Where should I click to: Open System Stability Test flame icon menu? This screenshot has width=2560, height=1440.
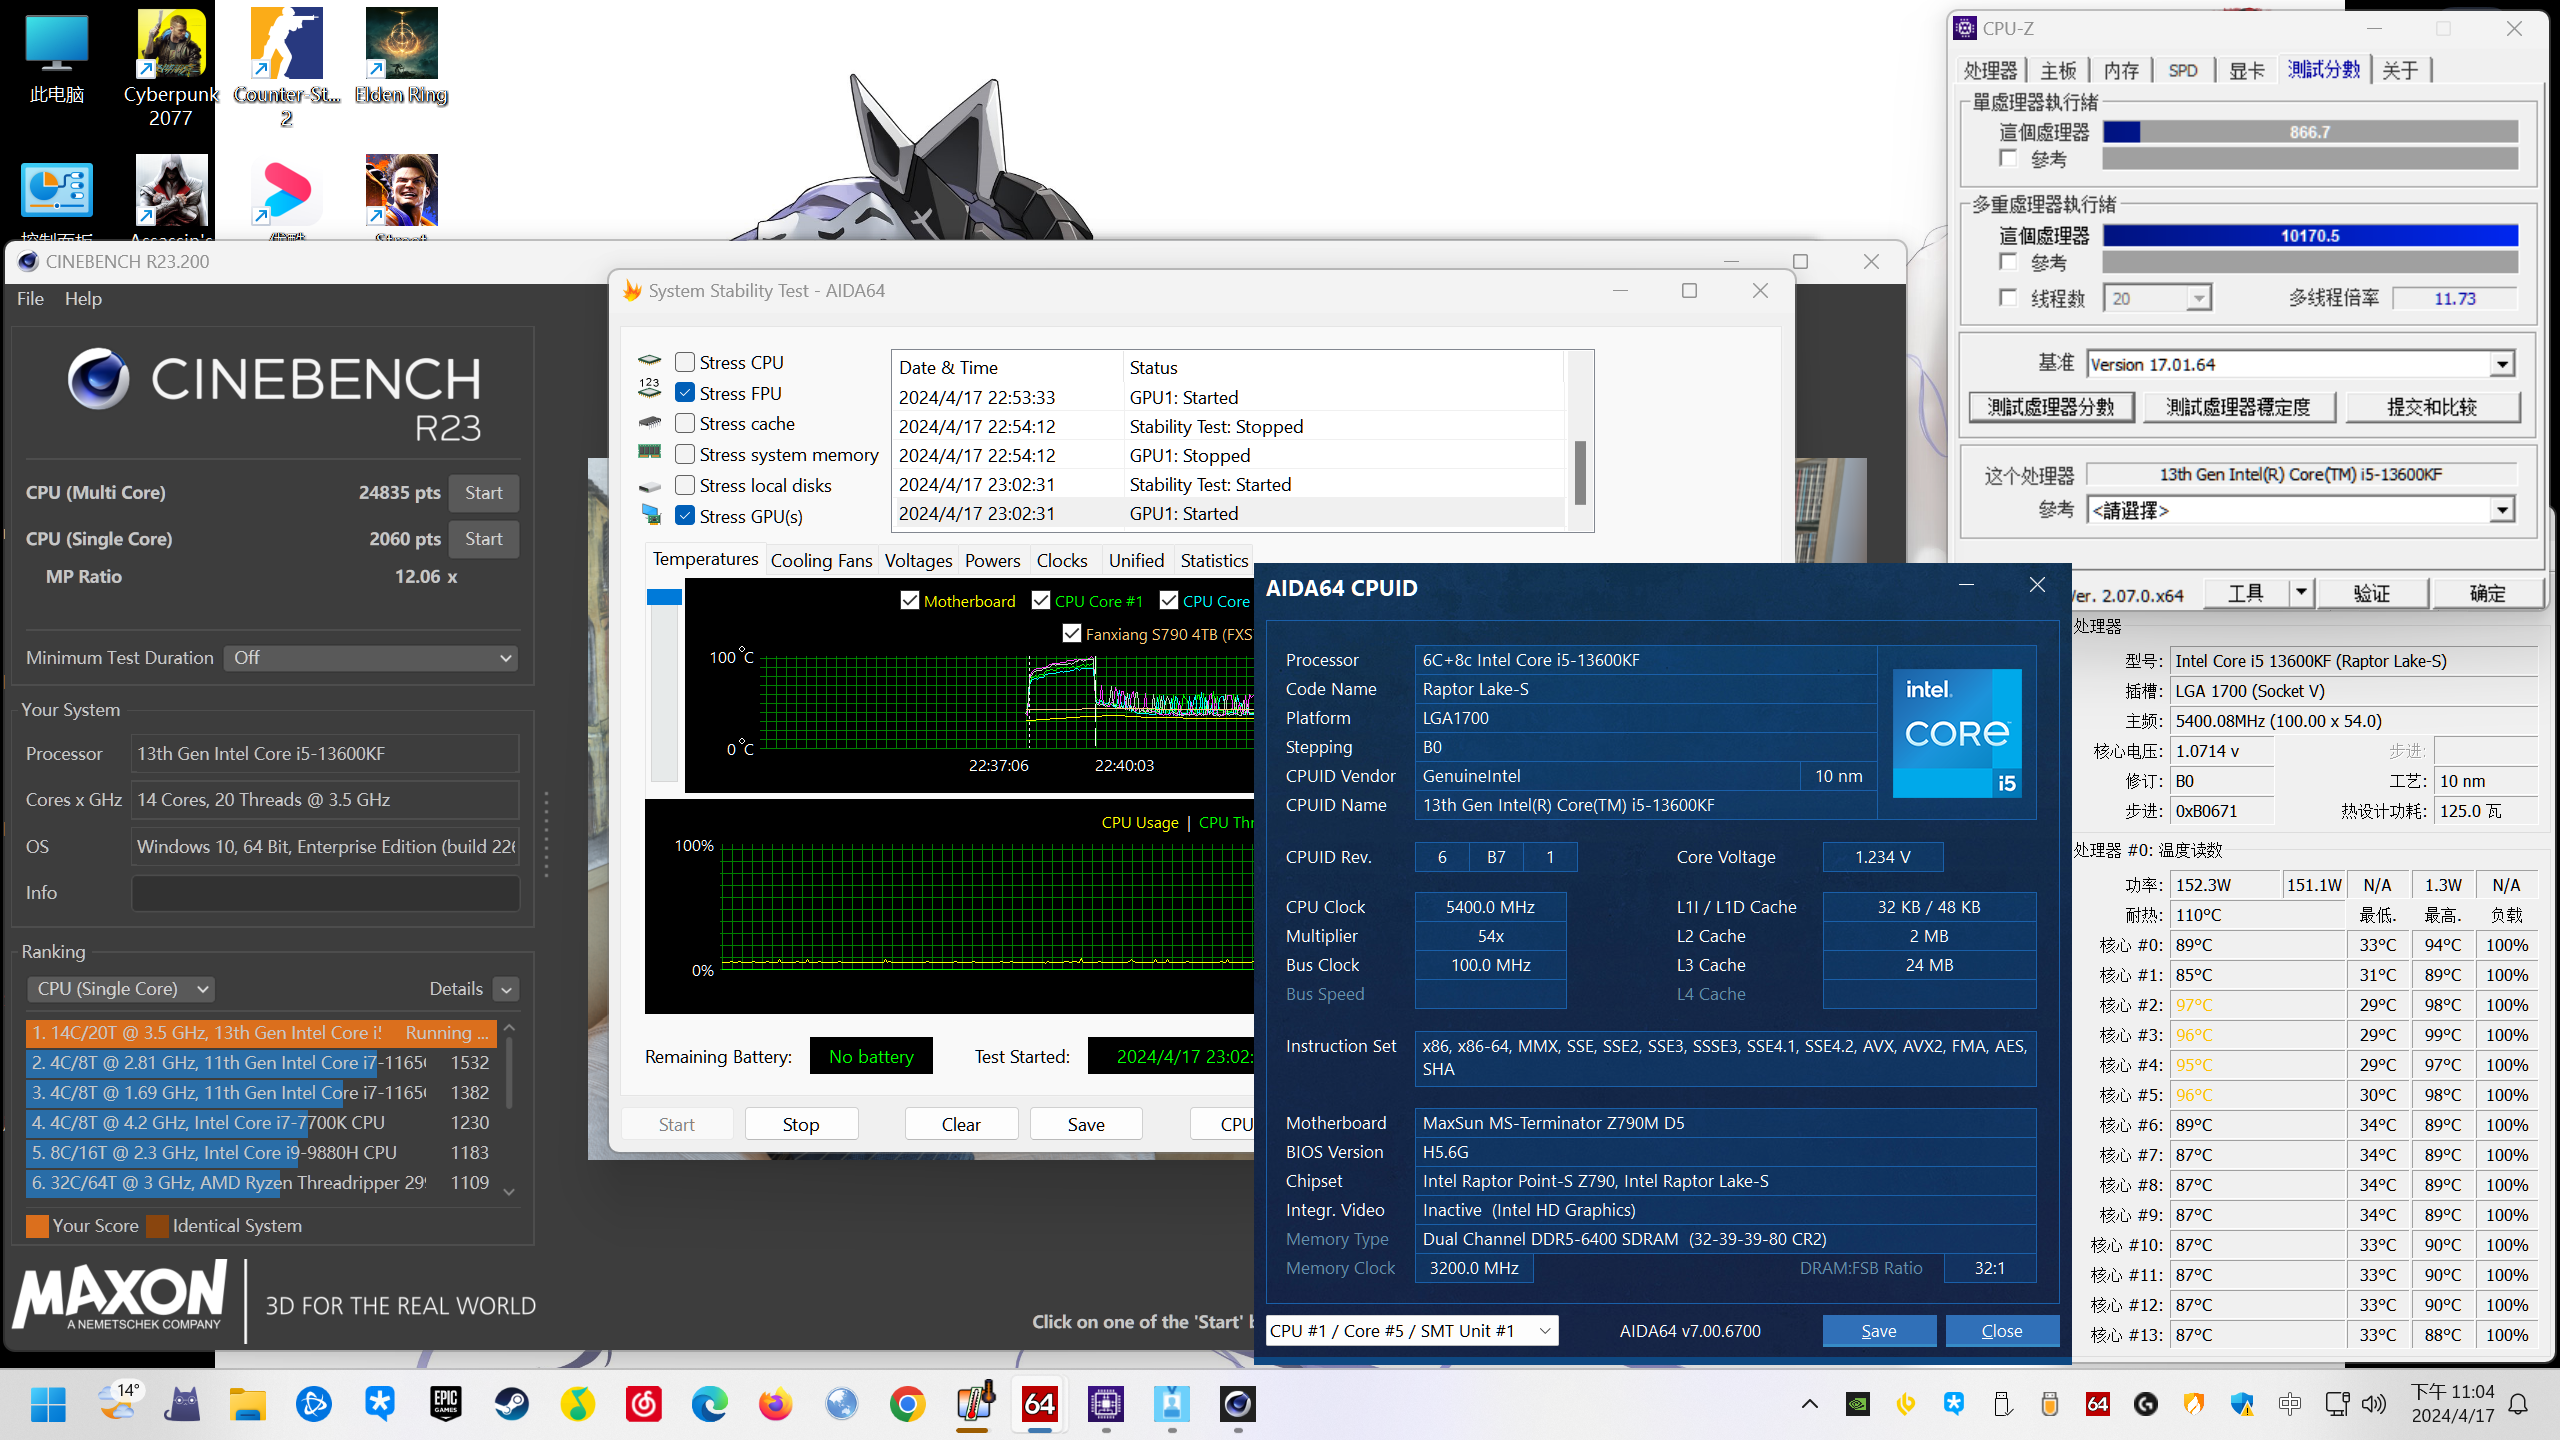tap(632, 291)
